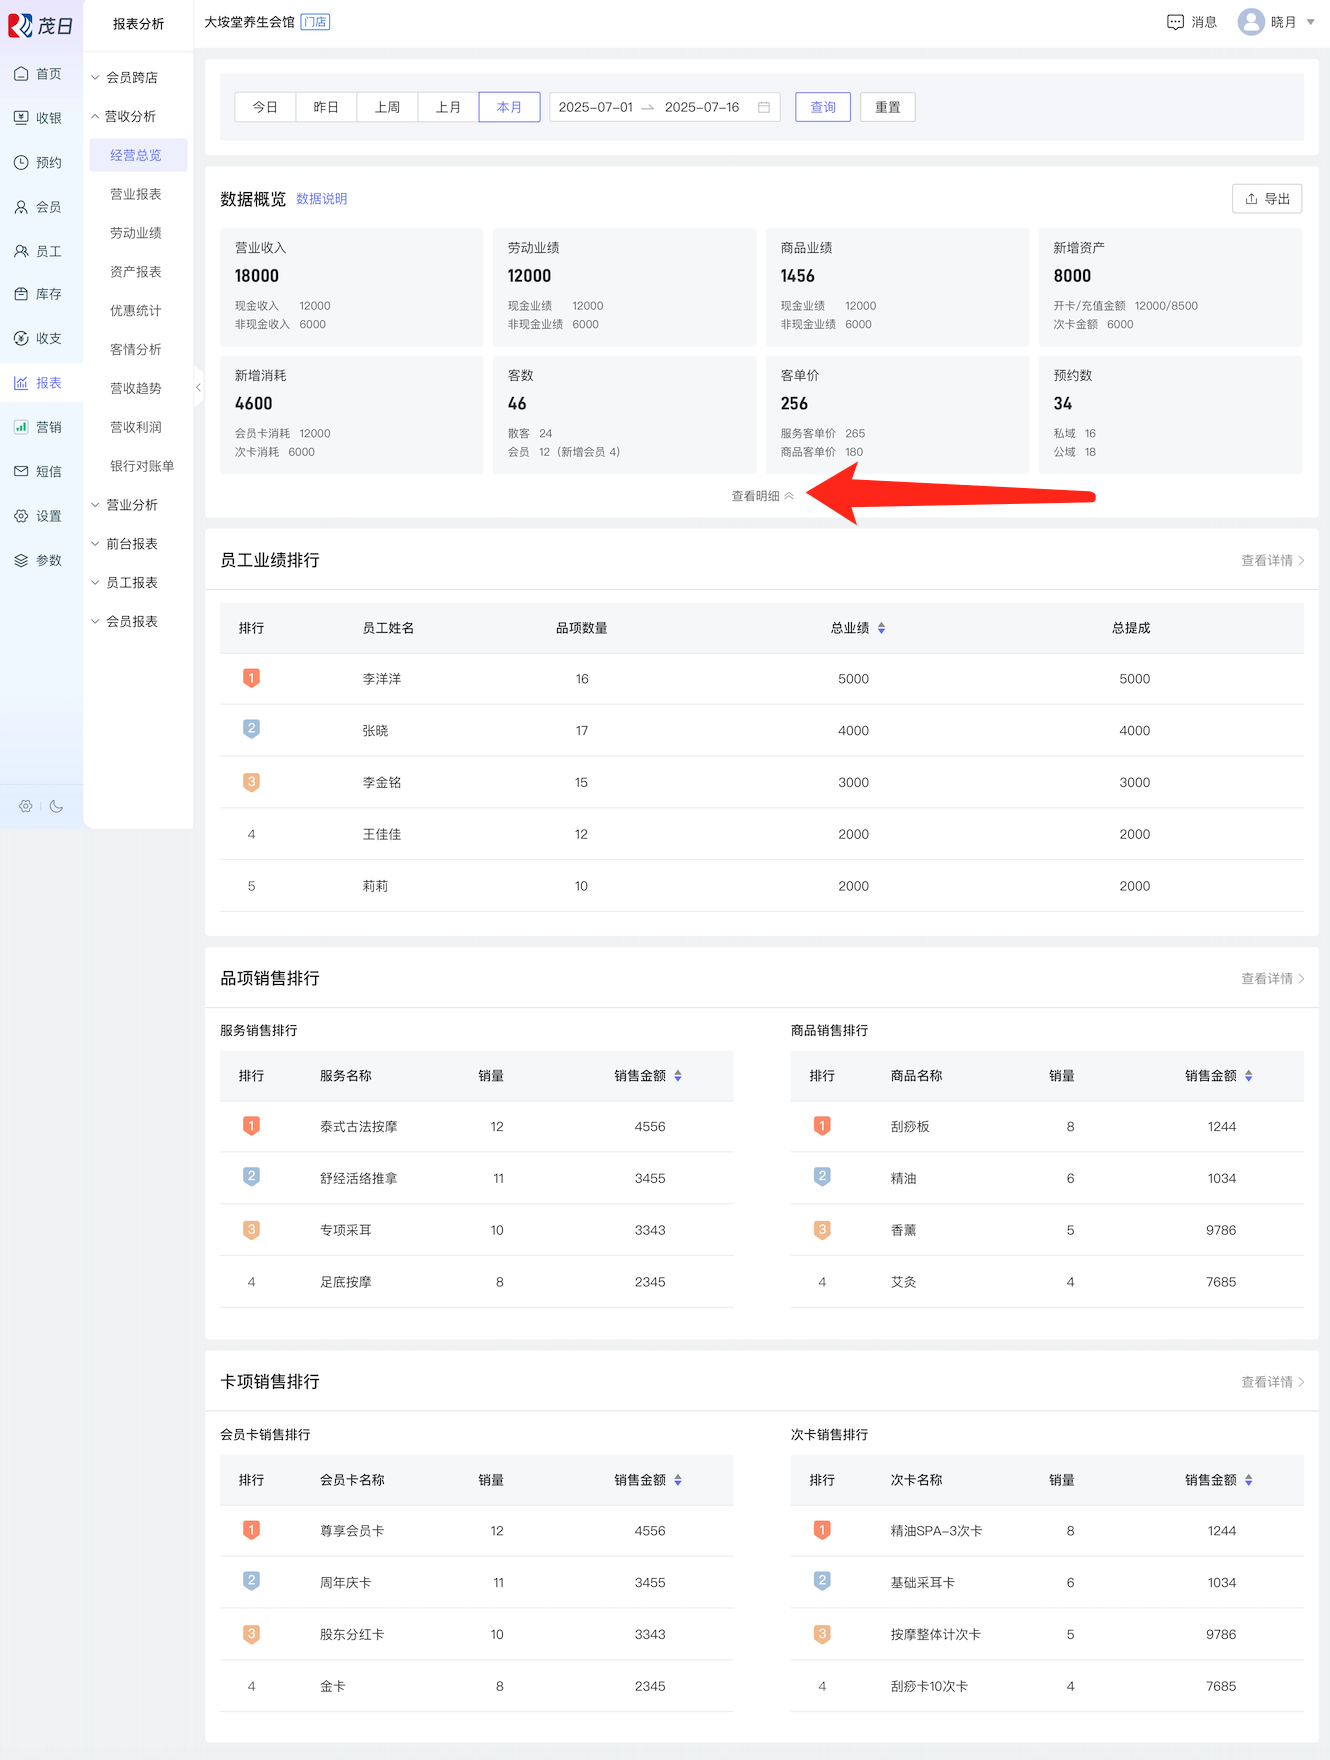Image resolution: width=1330 pixels, height=1760 pixels.
Task: Switch the period to 上月
Action: pyautogui.click(x=448, y=107)
